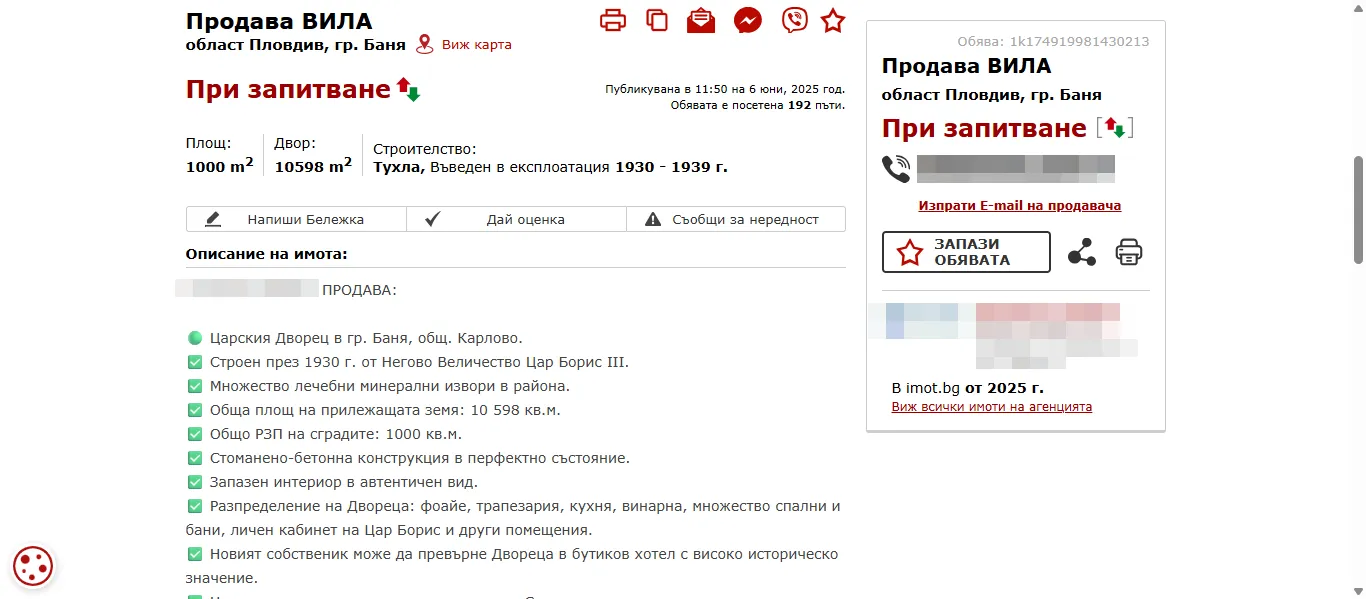Click bracketed price history arrows in sidebar
This screenshot has height=599, width=1366.
point(1115,128)
